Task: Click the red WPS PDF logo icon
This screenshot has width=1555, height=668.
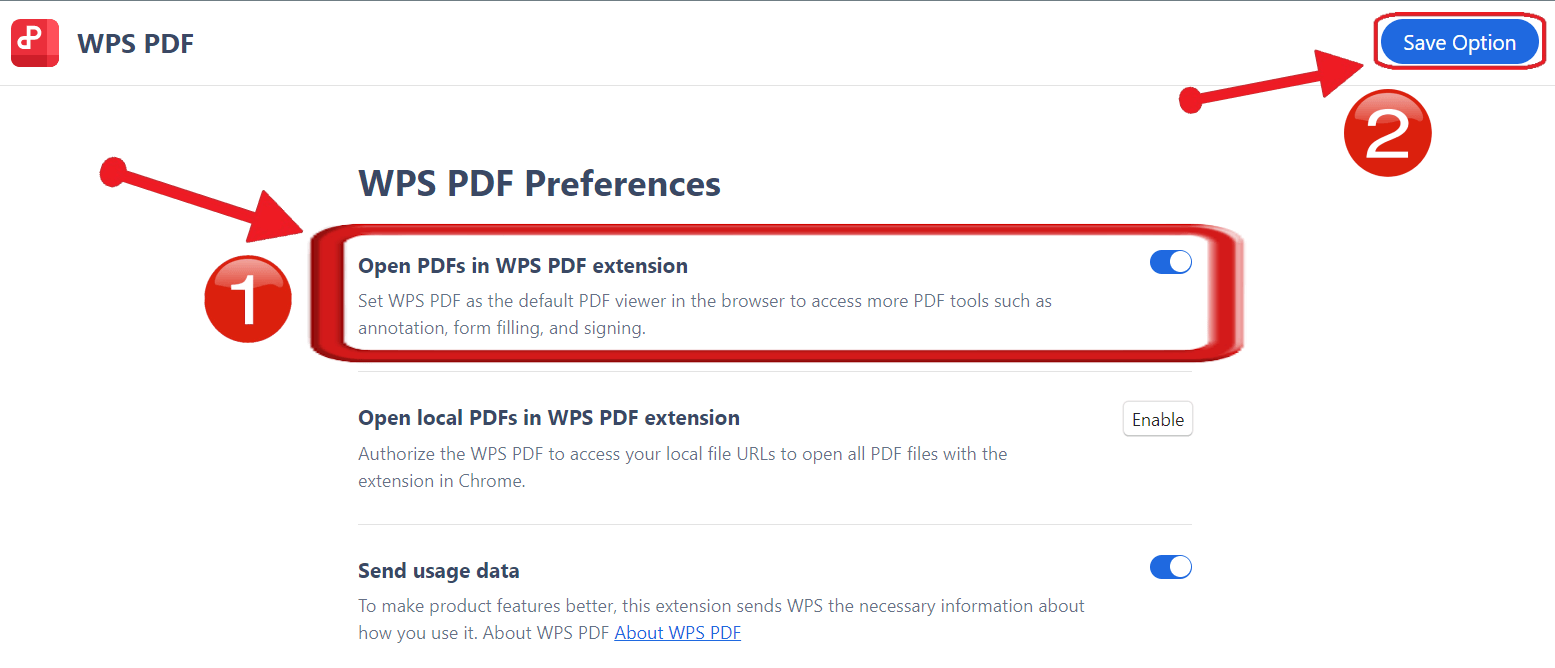Action: pyautogui.click(x=34, y=43)
